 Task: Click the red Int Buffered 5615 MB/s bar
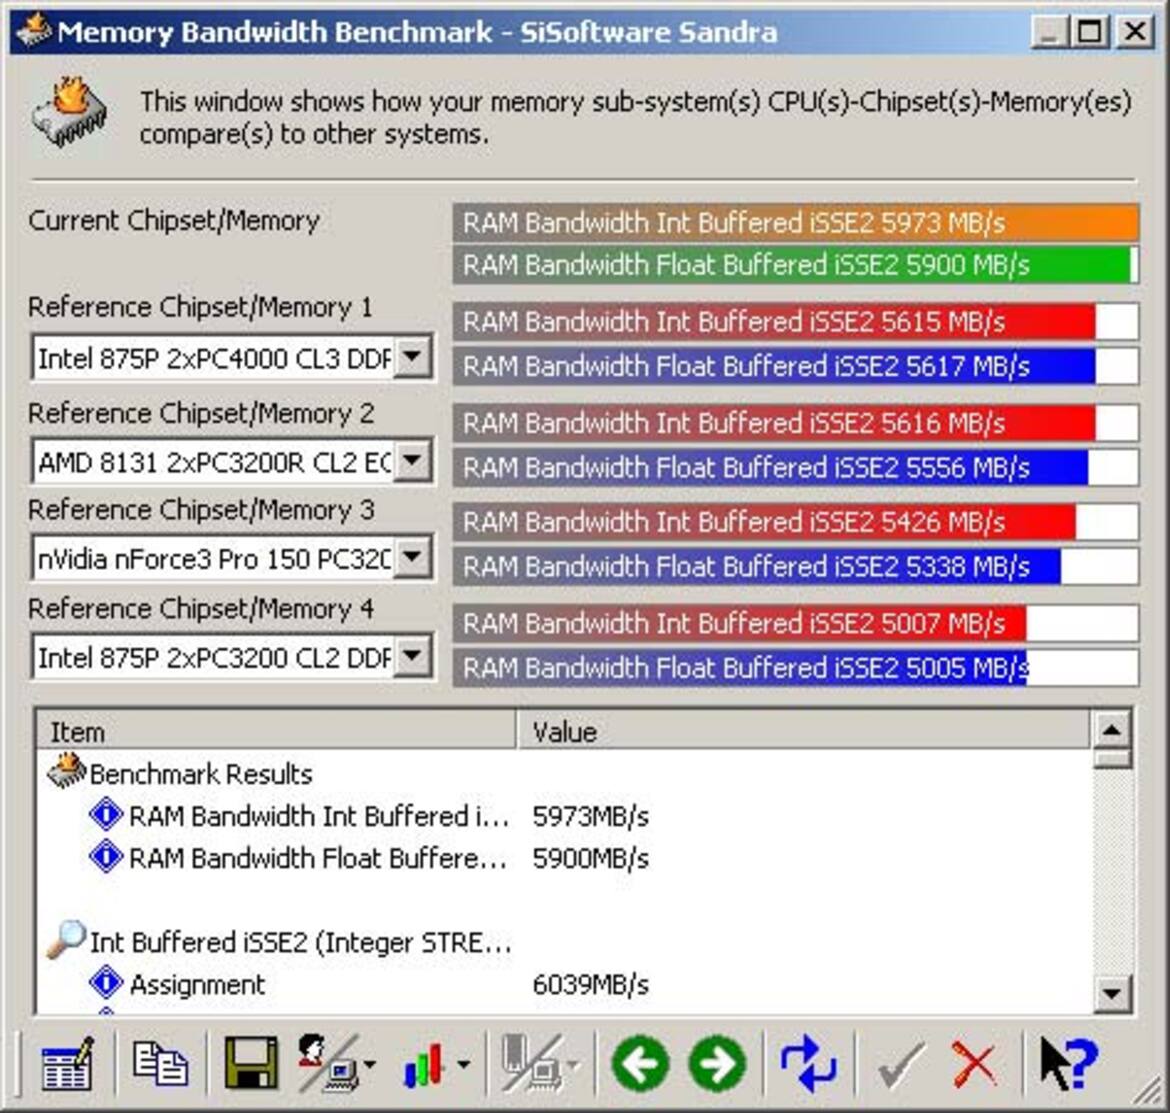[x=795, y=322]
